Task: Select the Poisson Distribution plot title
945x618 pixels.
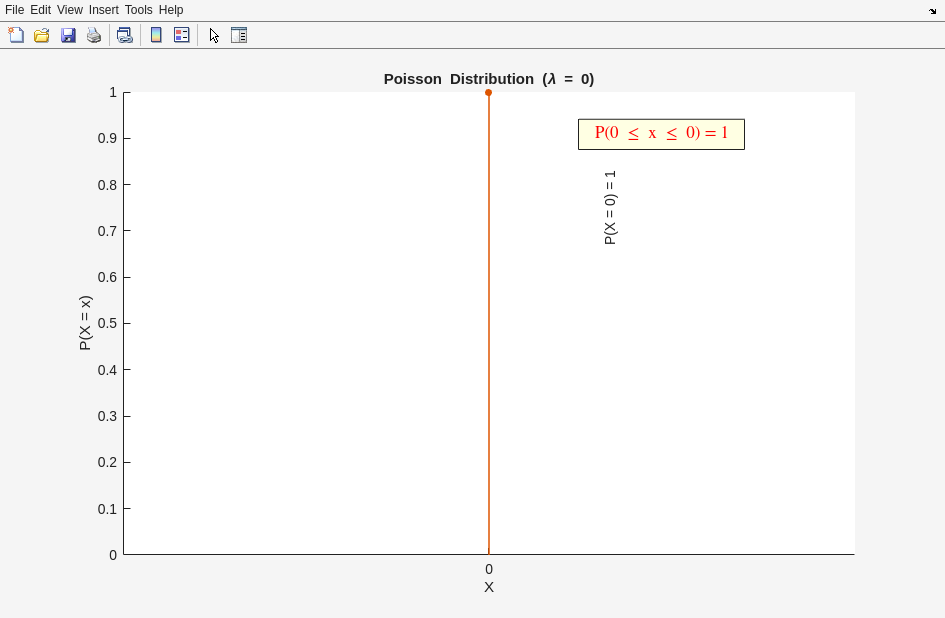Action: pyautogui.click(x=488, y=79)
